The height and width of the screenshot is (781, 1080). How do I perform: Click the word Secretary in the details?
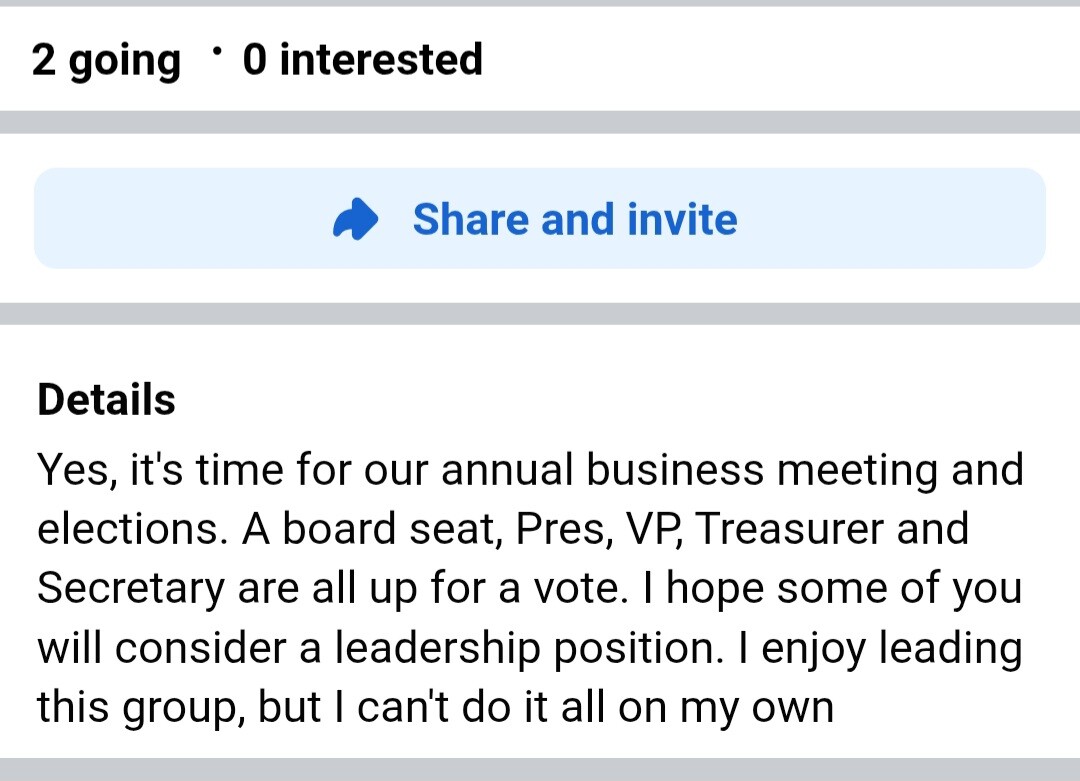click(131, 589)
